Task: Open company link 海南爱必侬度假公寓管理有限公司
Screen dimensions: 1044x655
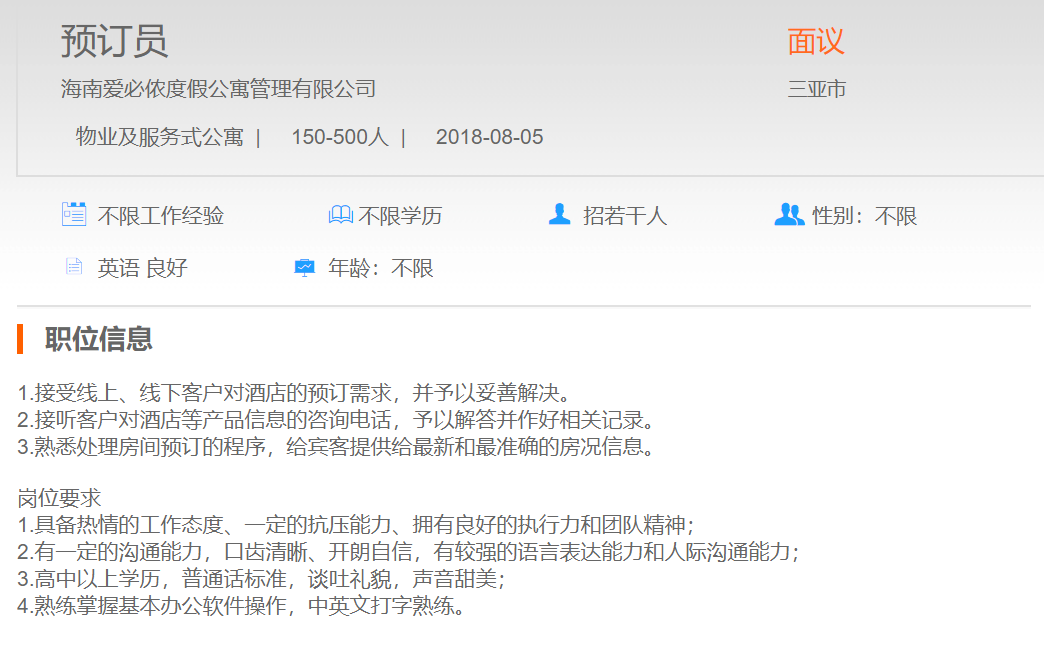Action: (x=218, y=89)
